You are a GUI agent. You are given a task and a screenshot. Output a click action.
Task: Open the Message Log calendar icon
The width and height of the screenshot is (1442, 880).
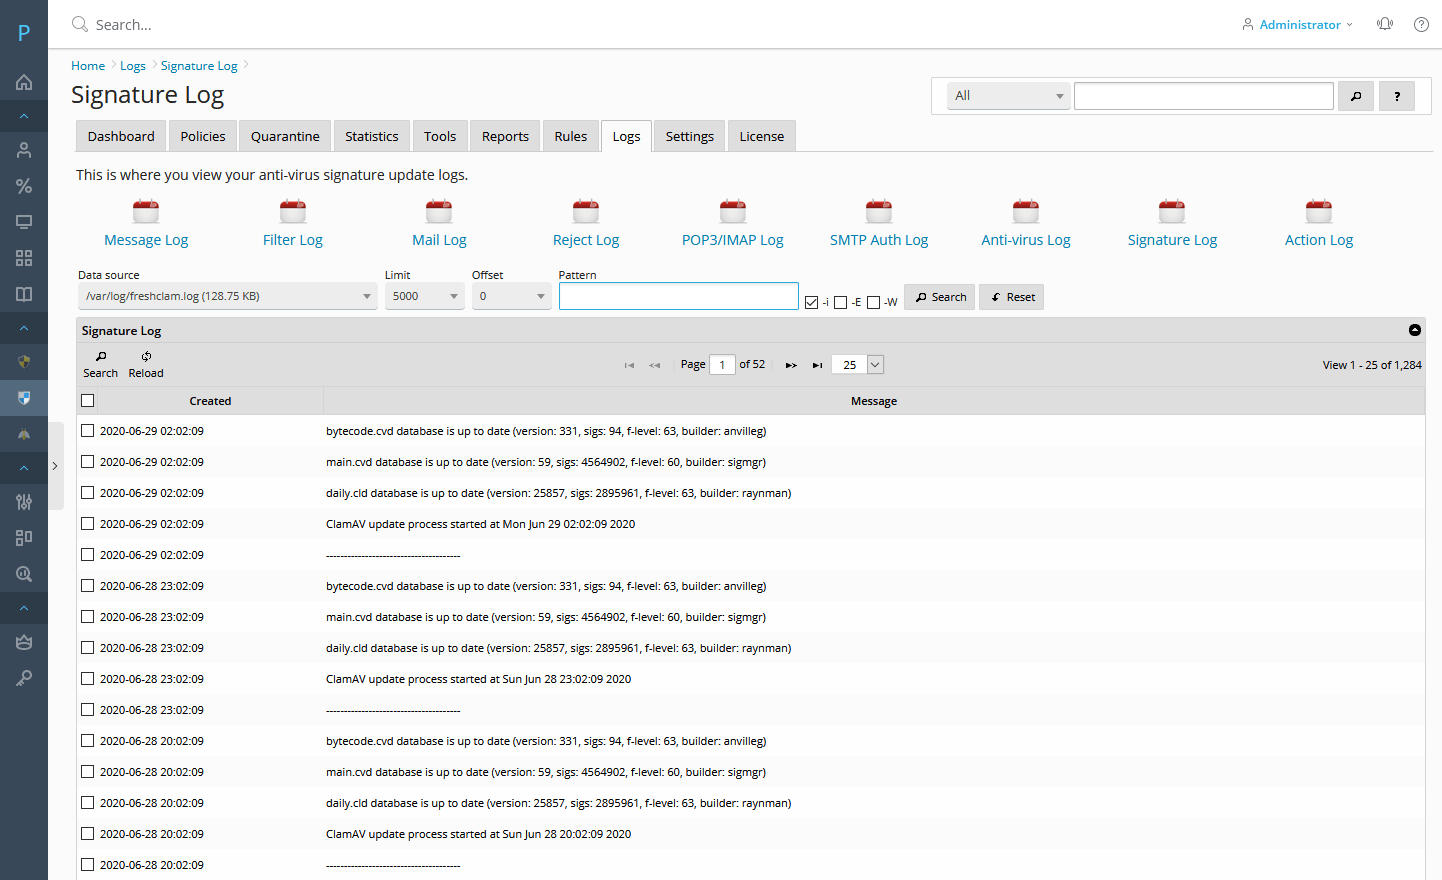(146, 211)
